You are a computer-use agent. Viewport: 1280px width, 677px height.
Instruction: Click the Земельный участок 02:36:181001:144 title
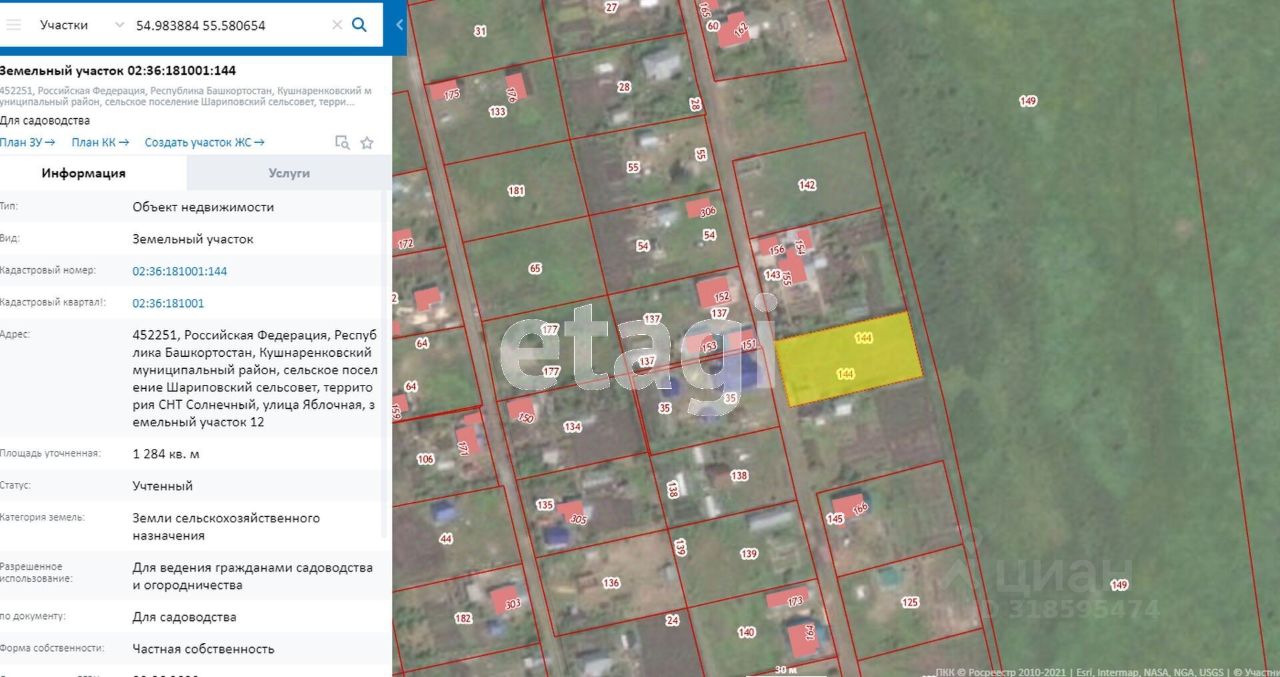[x=118, y=70]
